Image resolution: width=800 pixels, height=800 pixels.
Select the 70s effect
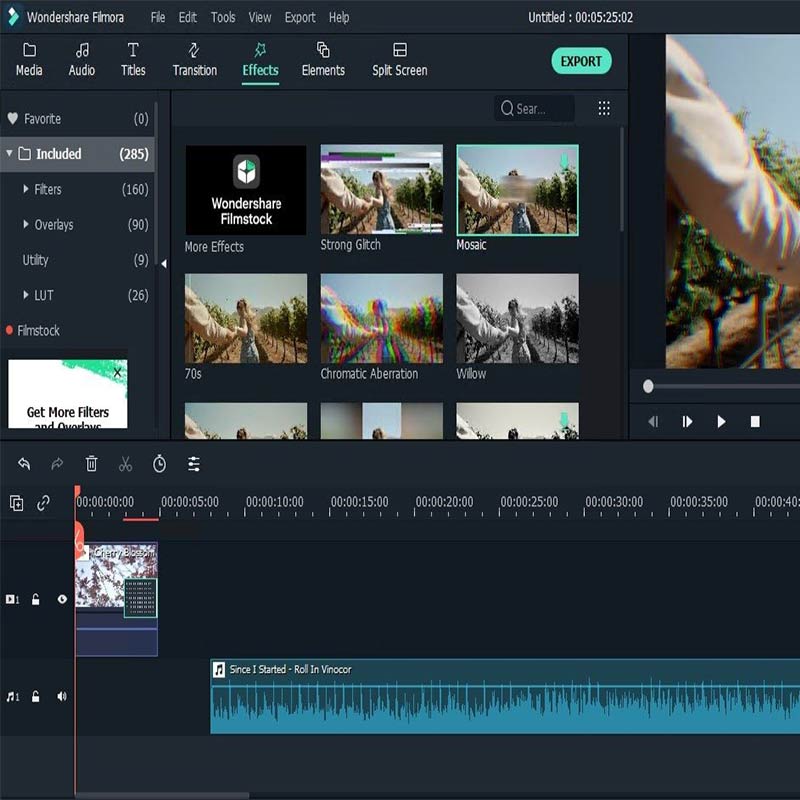(246, 318)
